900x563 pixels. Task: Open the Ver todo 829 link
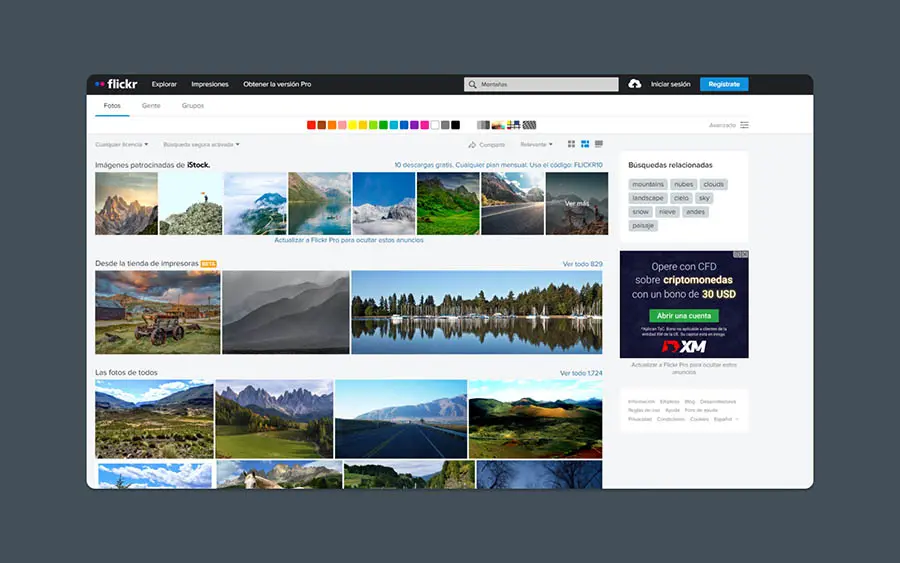click(x=582, y=264)
